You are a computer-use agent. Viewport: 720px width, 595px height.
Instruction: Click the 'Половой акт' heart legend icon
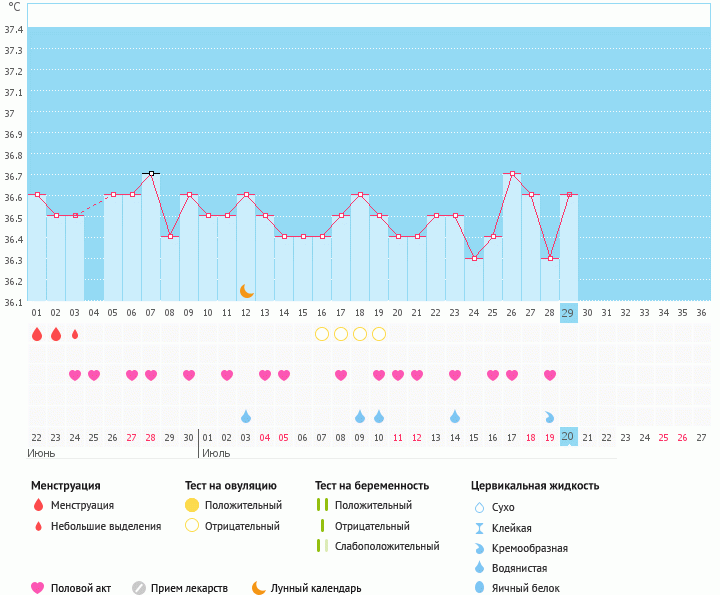pyautogui.click(x=38, y=588)
